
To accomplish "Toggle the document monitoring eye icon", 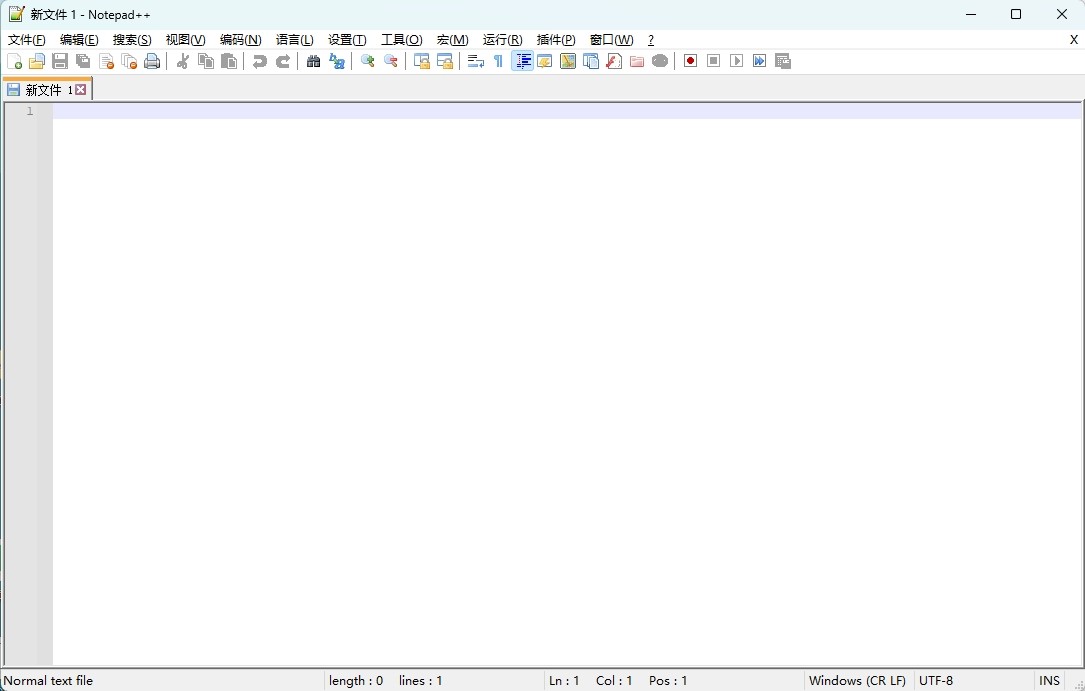I will 660,61.
